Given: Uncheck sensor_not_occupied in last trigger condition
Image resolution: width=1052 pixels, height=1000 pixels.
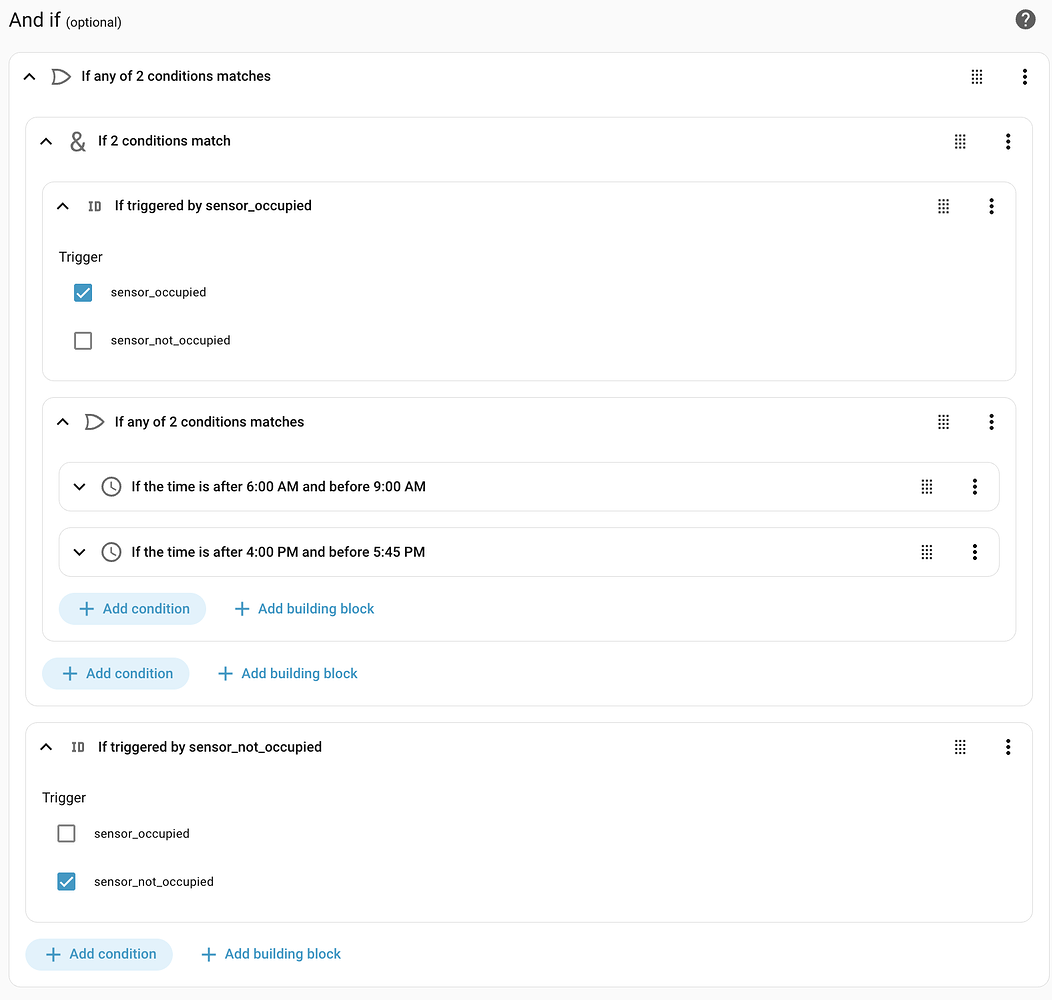Looking at the screenshot, I should tap(66, 881).
